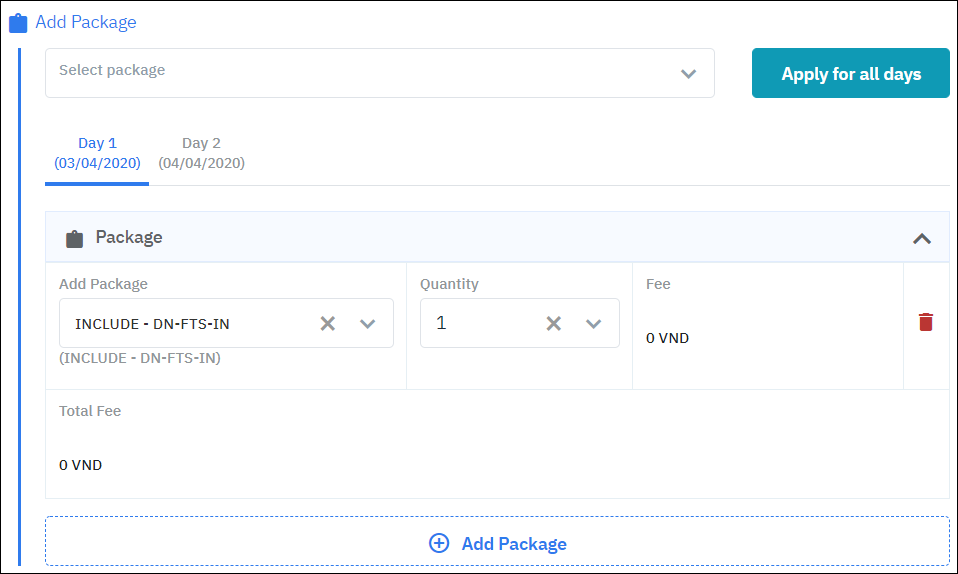Viewport: 958px width, 574px height.
Task: Click the Add Package heading text at the top
Action: pyautogui.click(x=86, y=22)
